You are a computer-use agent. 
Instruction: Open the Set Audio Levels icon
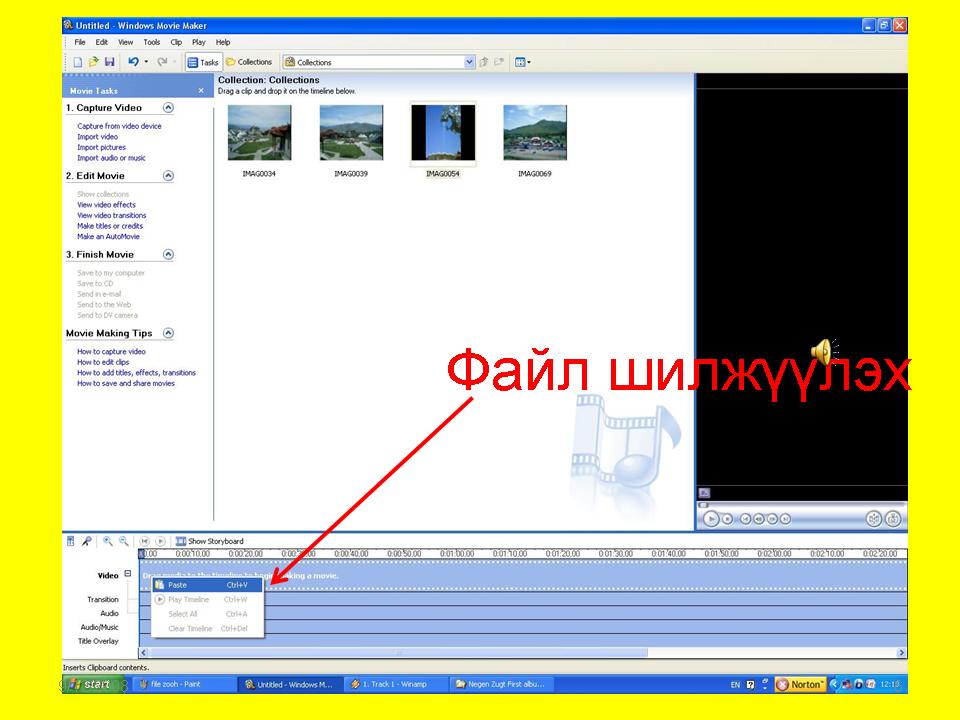(71, 541)
